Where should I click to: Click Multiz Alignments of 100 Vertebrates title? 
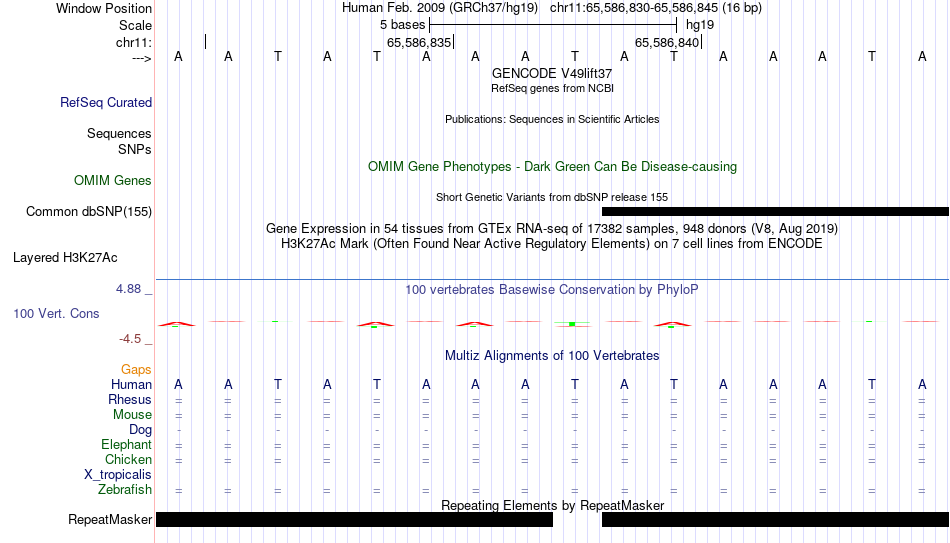point(552,356)
